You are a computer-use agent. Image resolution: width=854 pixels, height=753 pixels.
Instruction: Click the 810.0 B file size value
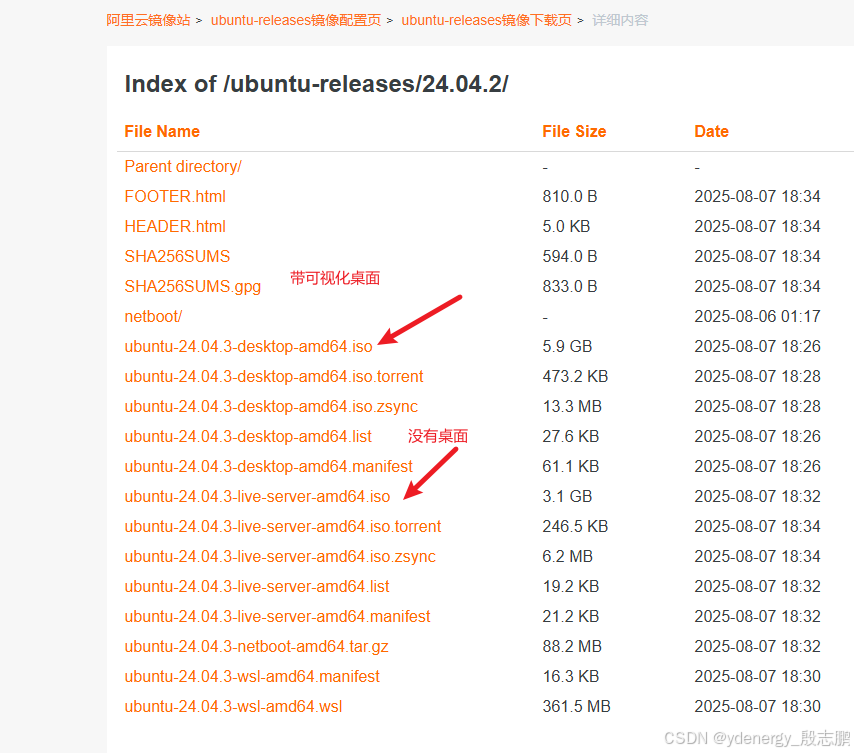click(570, 197)
